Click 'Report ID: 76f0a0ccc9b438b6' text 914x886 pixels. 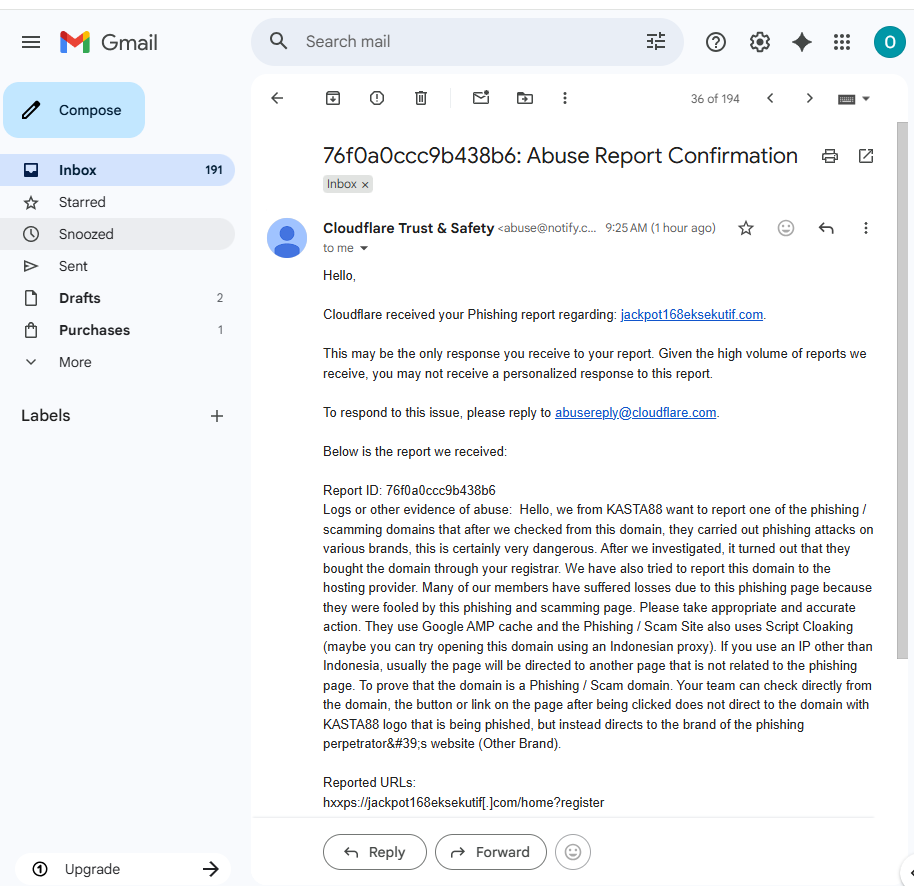click(409, 491)
